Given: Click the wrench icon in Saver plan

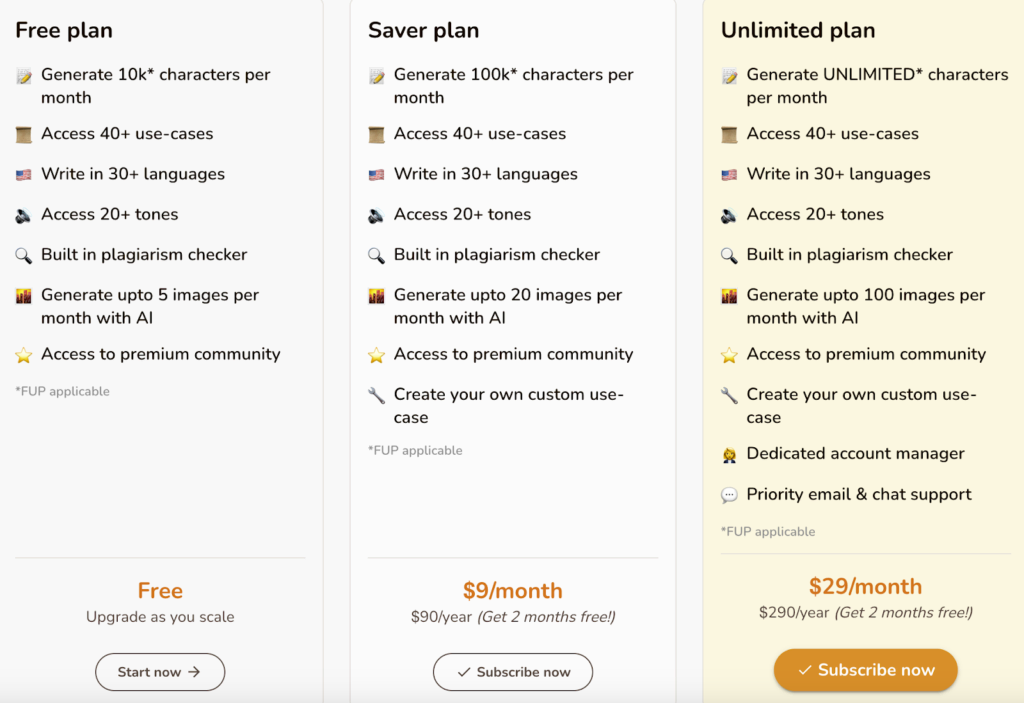Looking at the screenshot, I should tap(376, 396).
